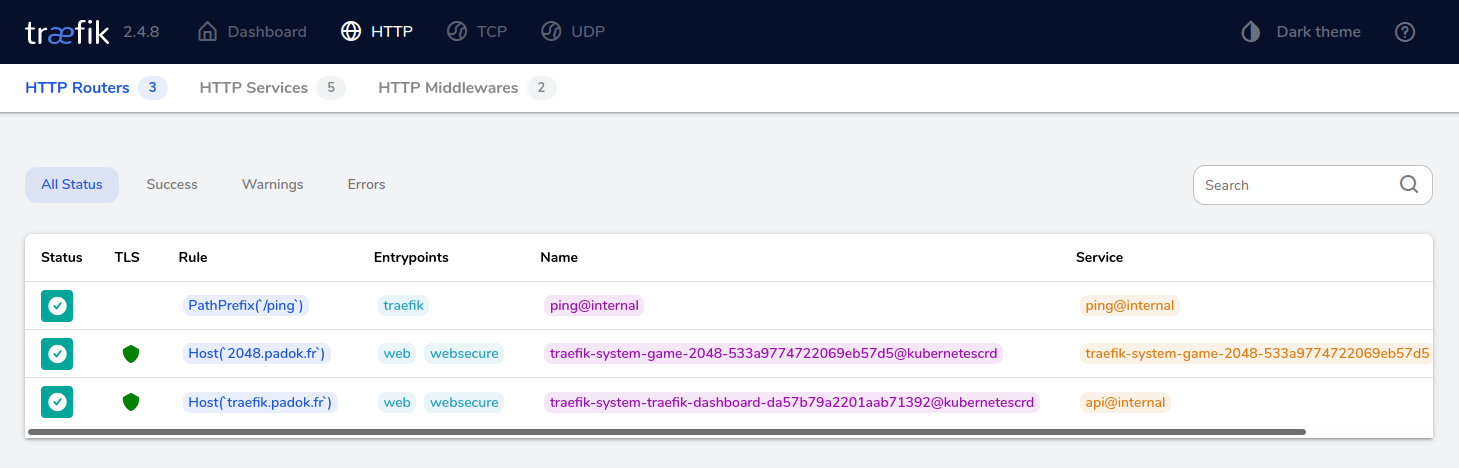The image size is (1459, 468).
Task: Filter routers by Success
Action: 172,185
